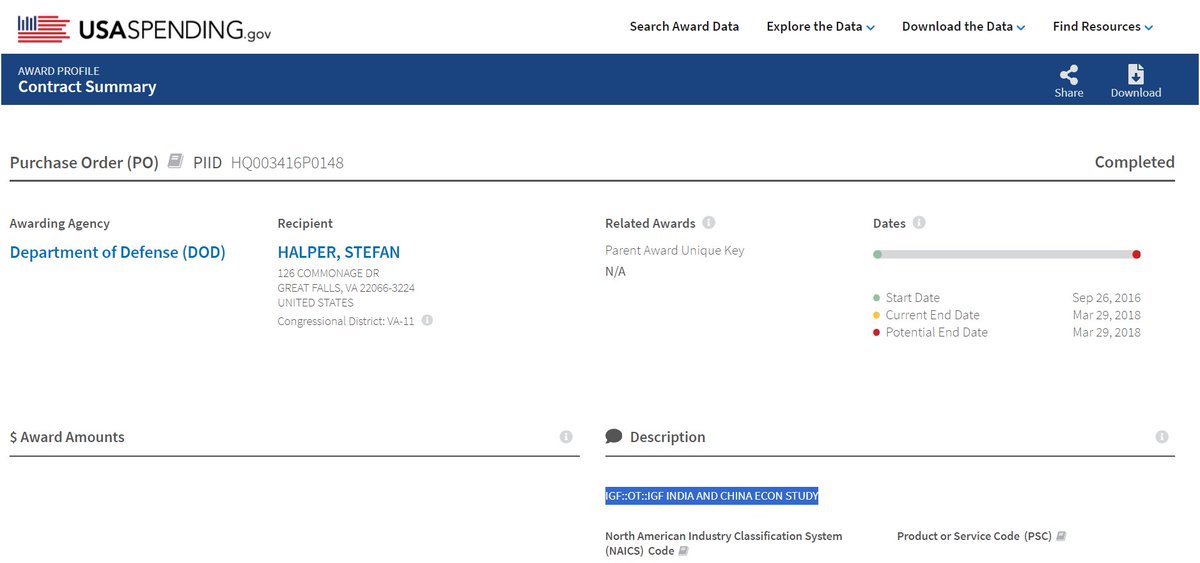
Task: Click the USAspending.gov logo
Action: click(x=144, y=29)
